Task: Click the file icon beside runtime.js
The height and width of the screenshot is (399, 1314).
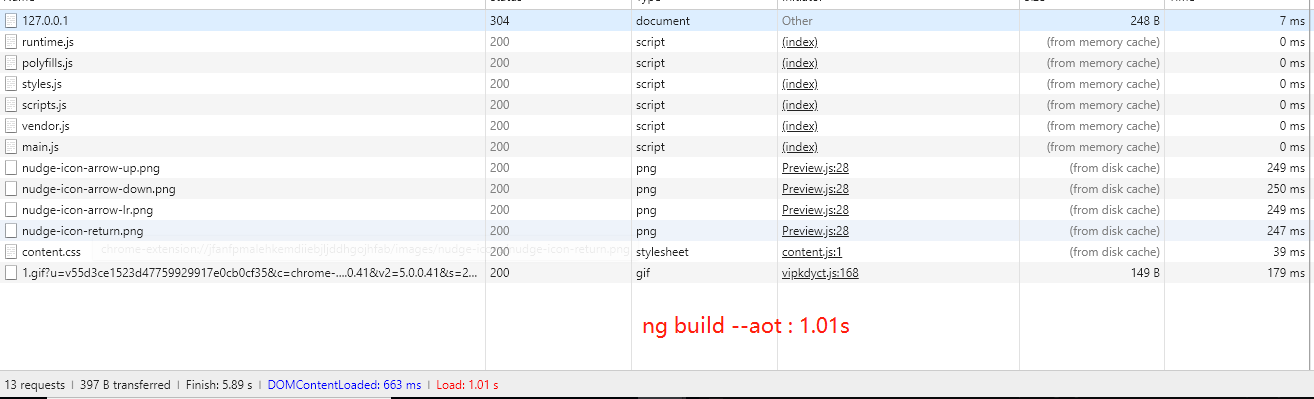Action: click(11, 42)
